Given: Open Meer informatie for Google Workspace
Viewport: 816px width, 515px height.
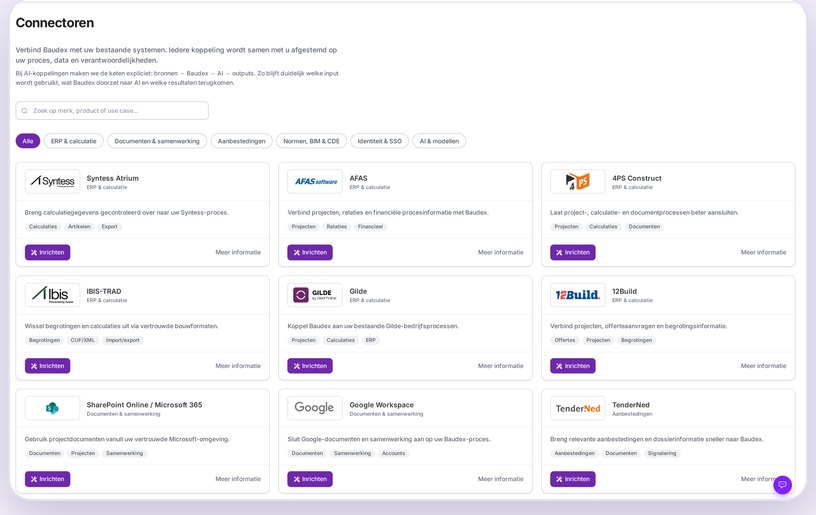Looking at the screenshot, I should 501,479.
